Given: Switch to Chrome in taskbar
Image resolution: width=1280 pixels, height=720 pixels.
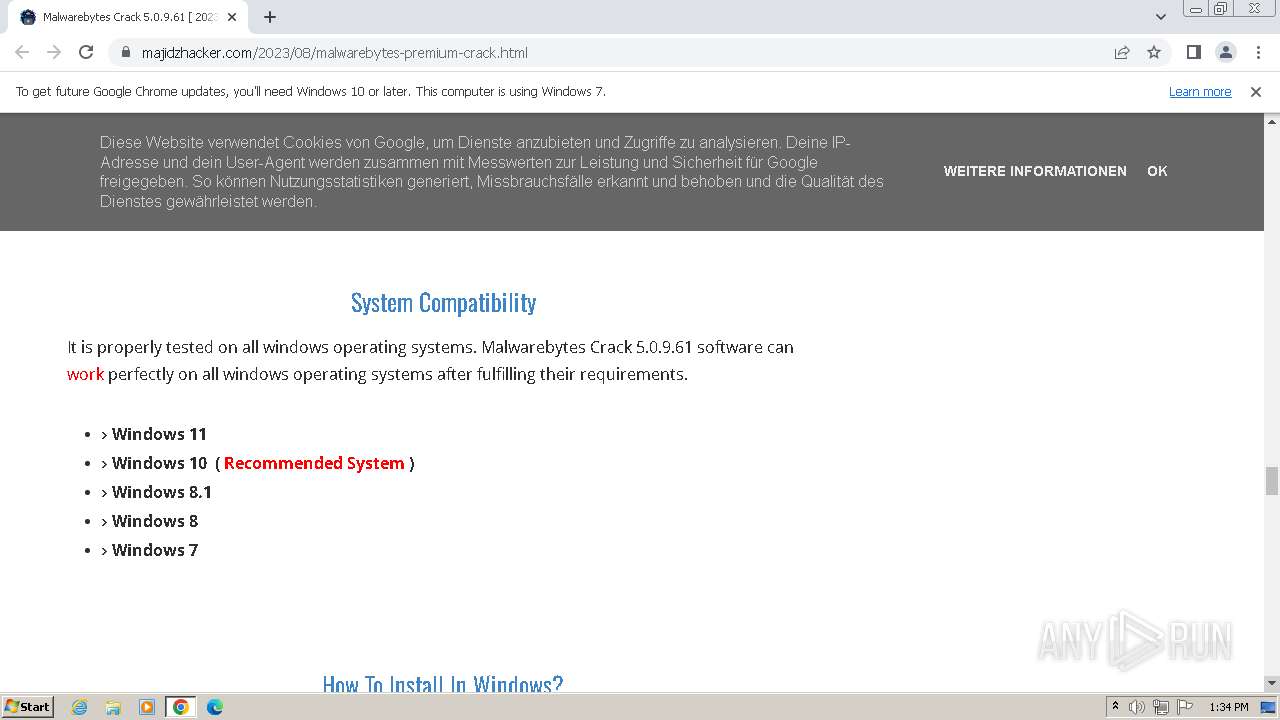Looking at the screenshot, I should [181, 707].
